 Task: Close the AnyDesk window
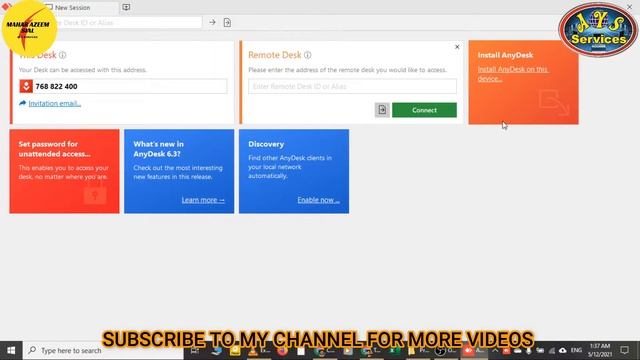tap(629, 7)
